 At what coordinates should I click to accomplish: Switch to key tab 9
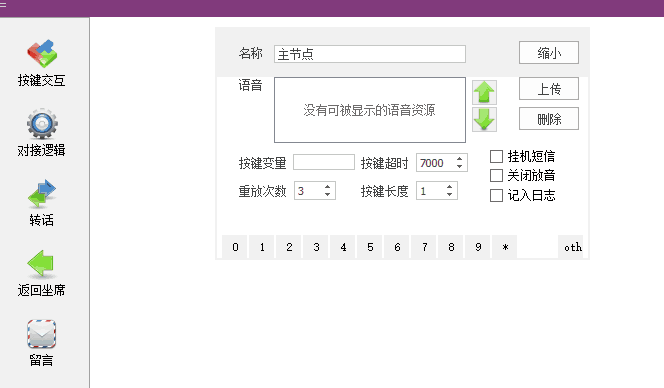point(478,247)
